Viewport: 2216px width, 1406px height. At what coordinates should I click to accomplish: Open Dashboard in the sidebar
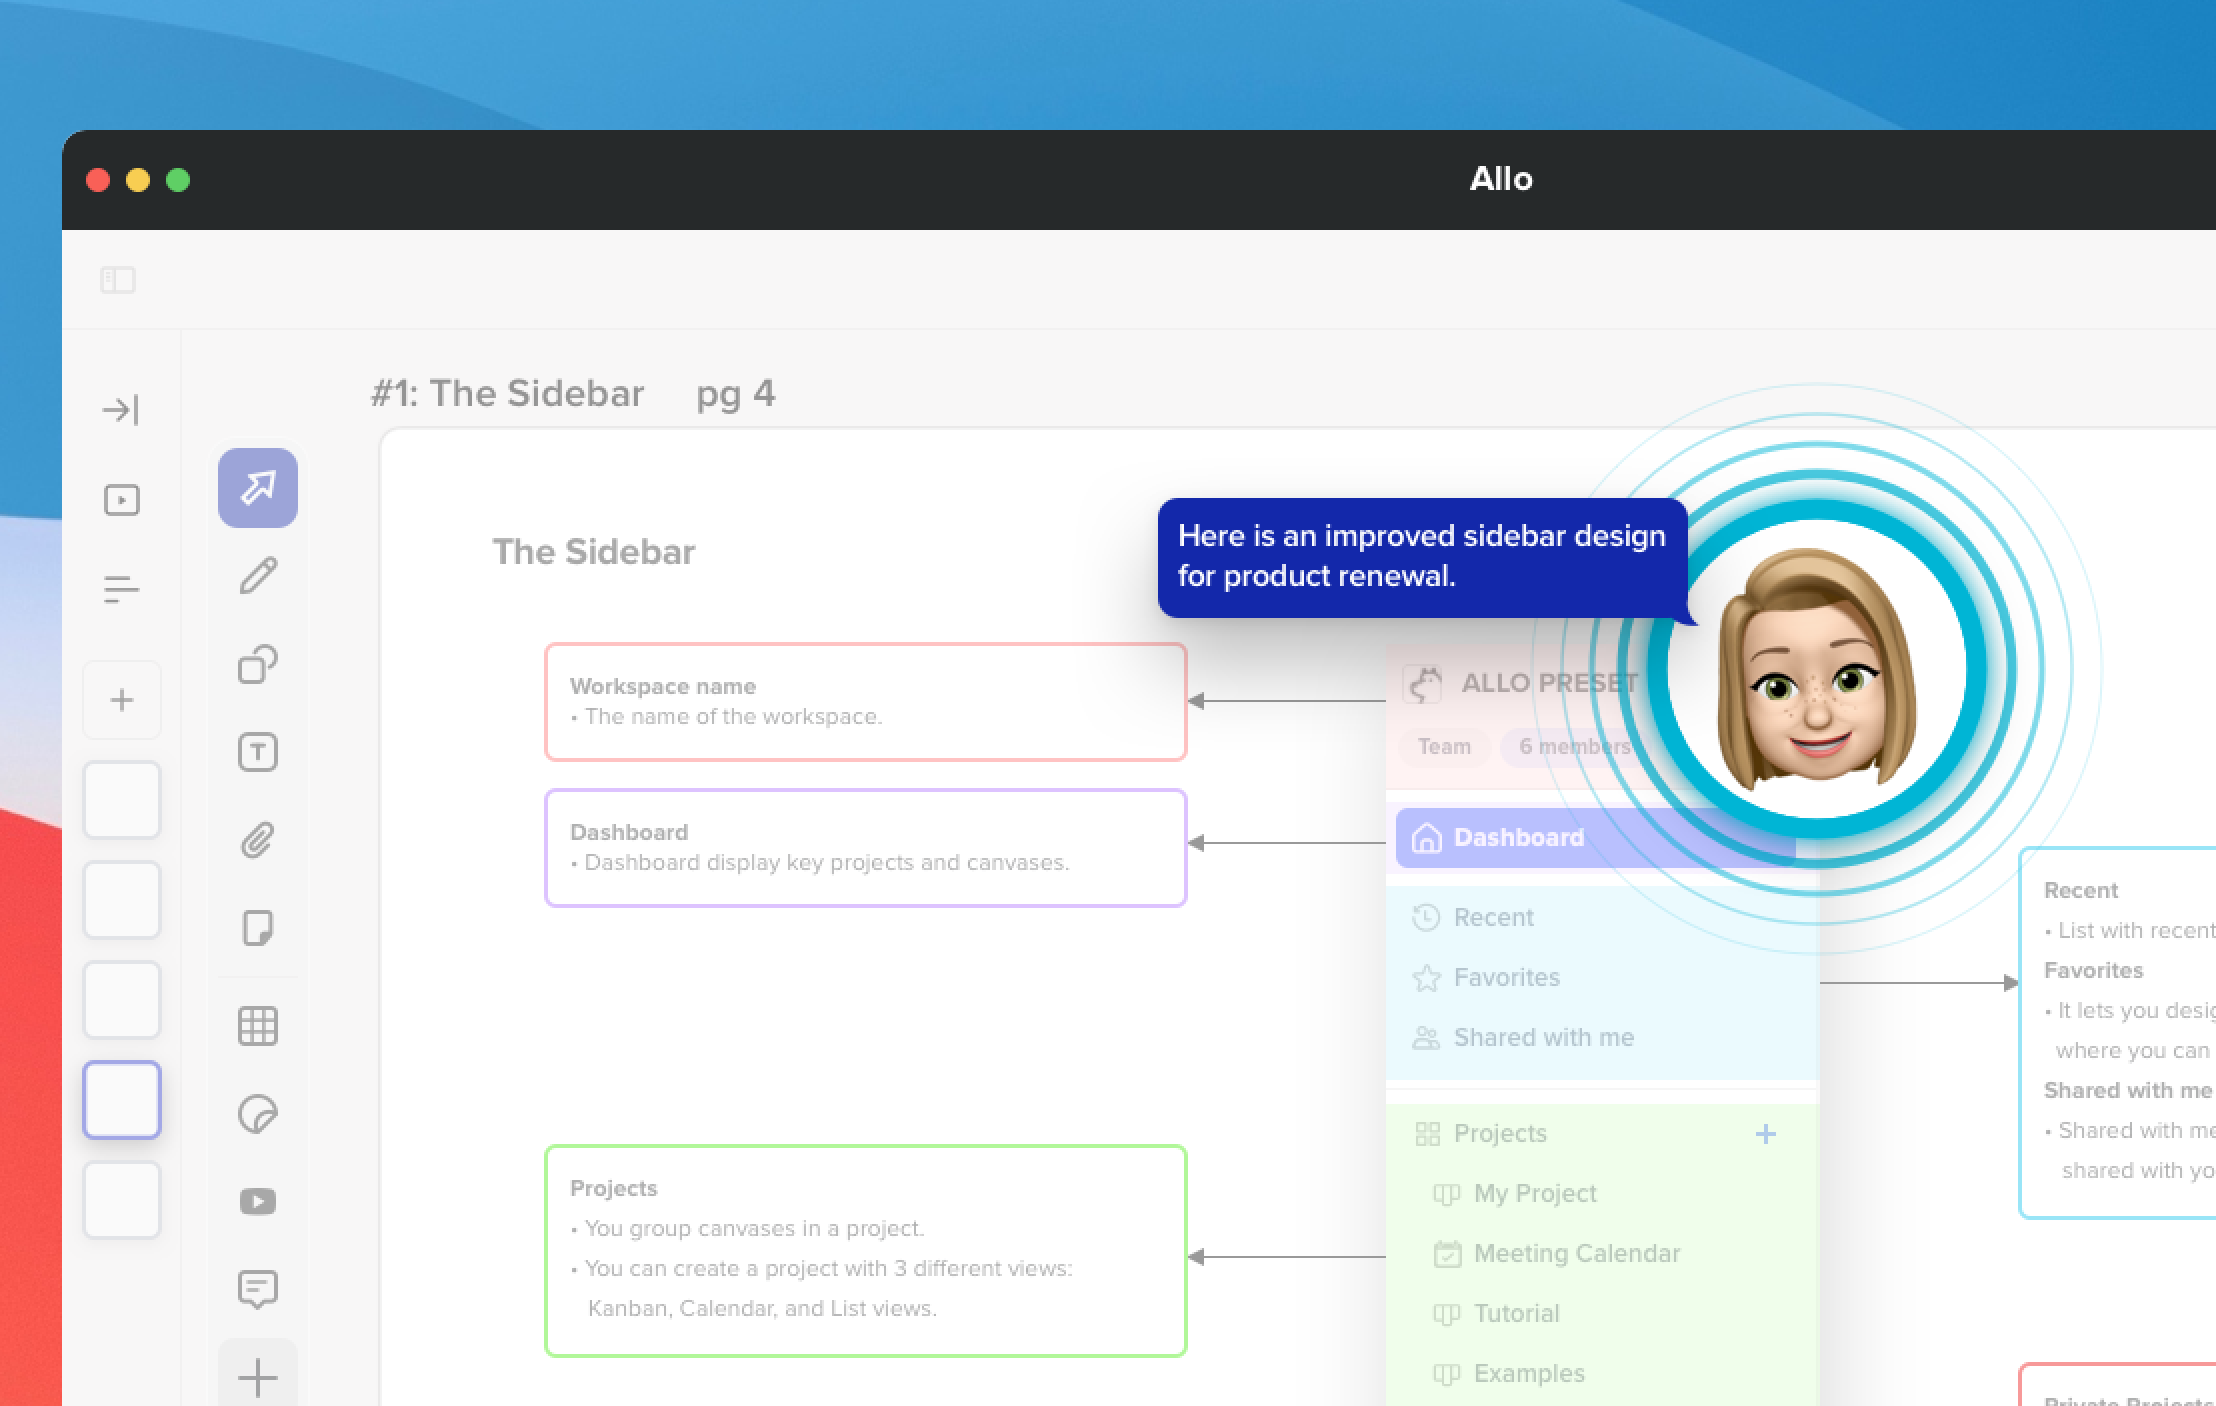(x=1518, y=838)
